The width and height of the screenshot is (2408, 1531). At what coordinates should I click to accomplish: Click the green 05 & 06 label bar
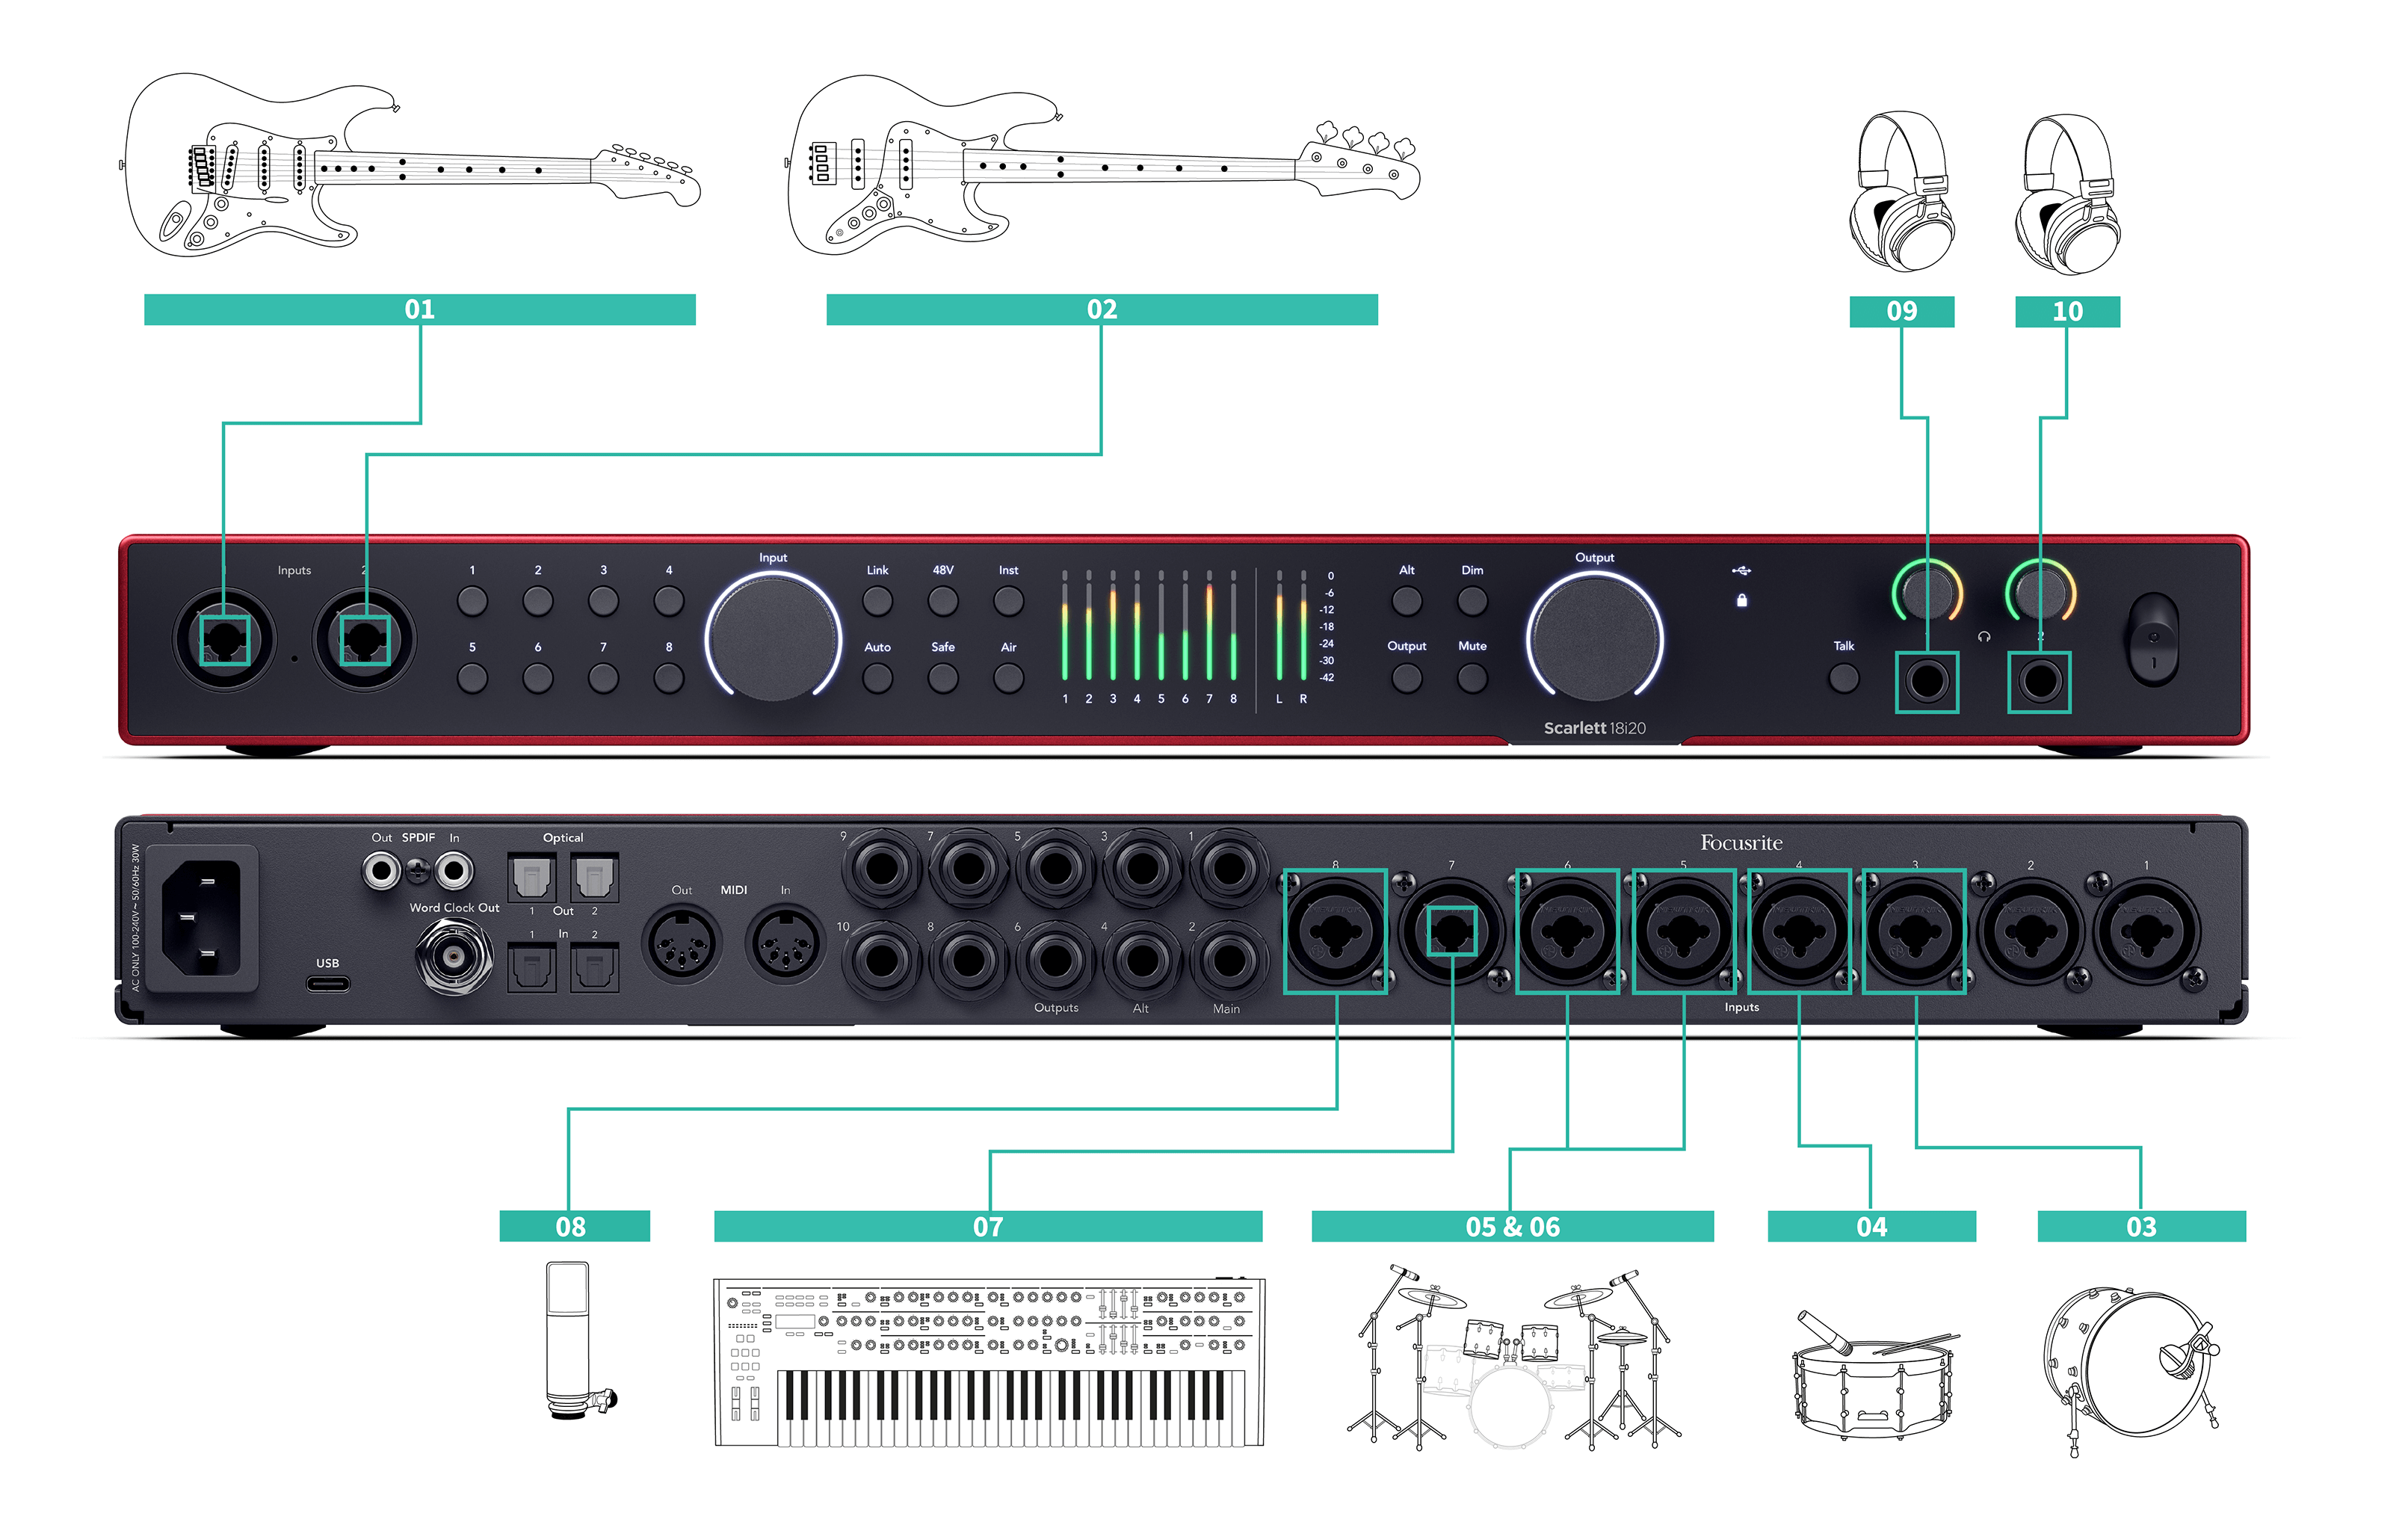coord(1512,1226)
